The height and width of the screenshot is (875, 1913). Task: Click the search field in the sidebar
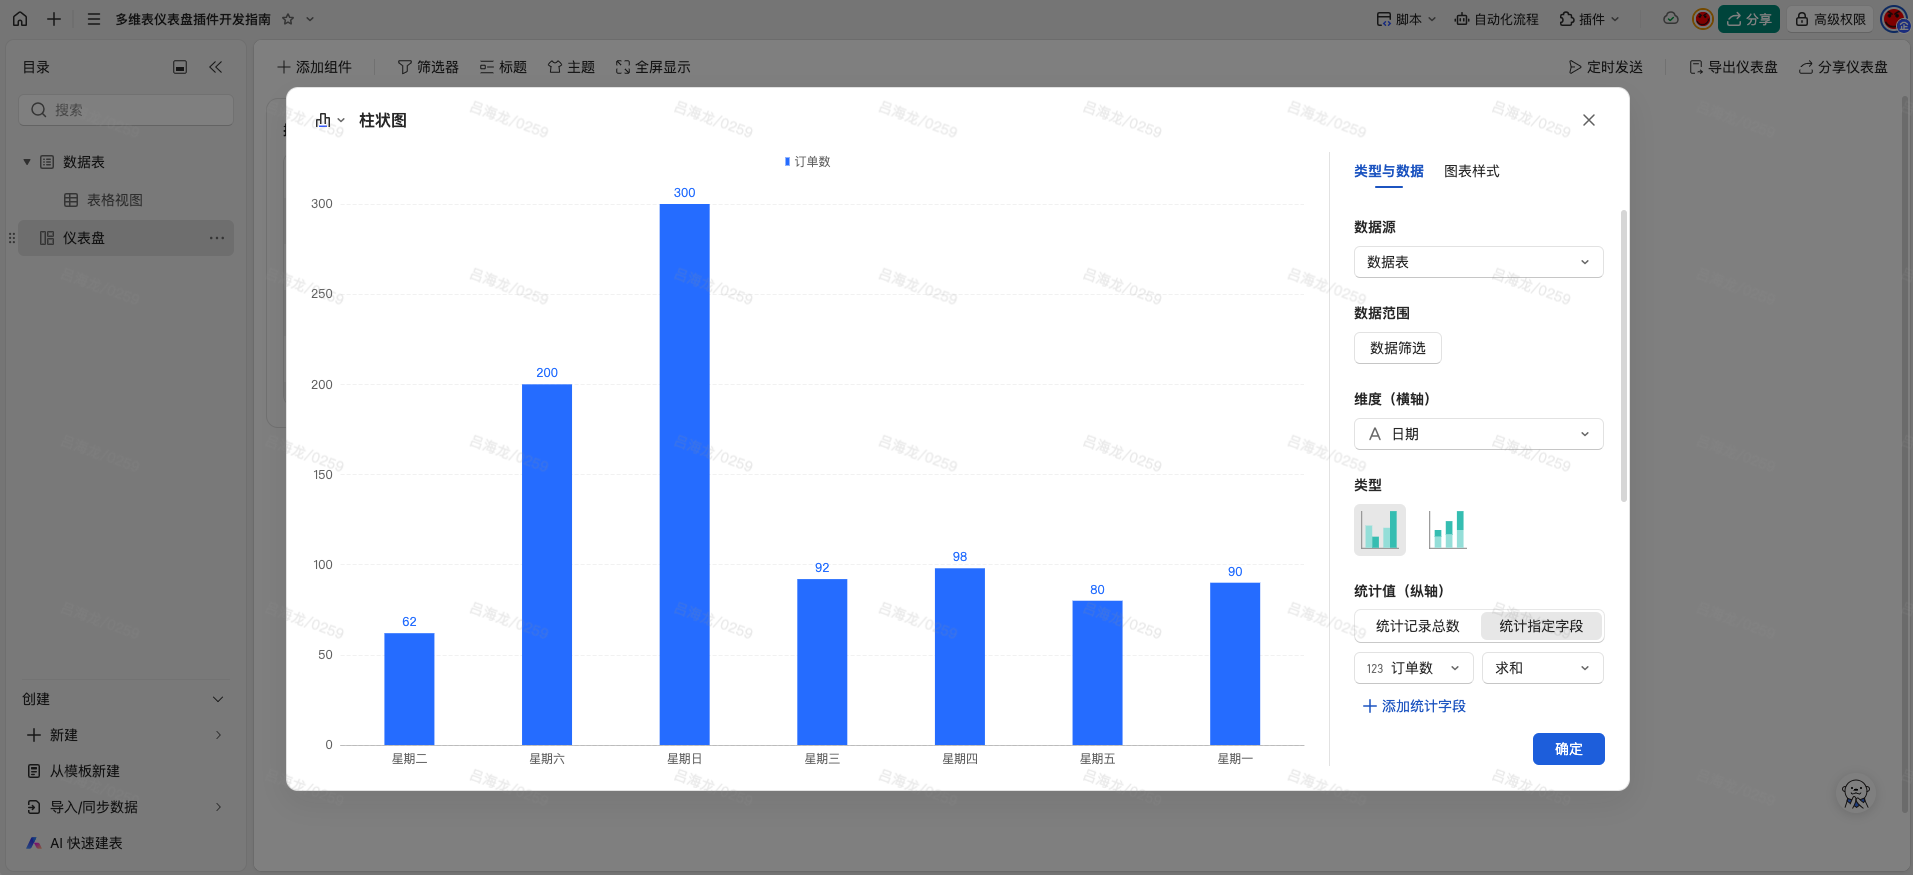(126, 110)
